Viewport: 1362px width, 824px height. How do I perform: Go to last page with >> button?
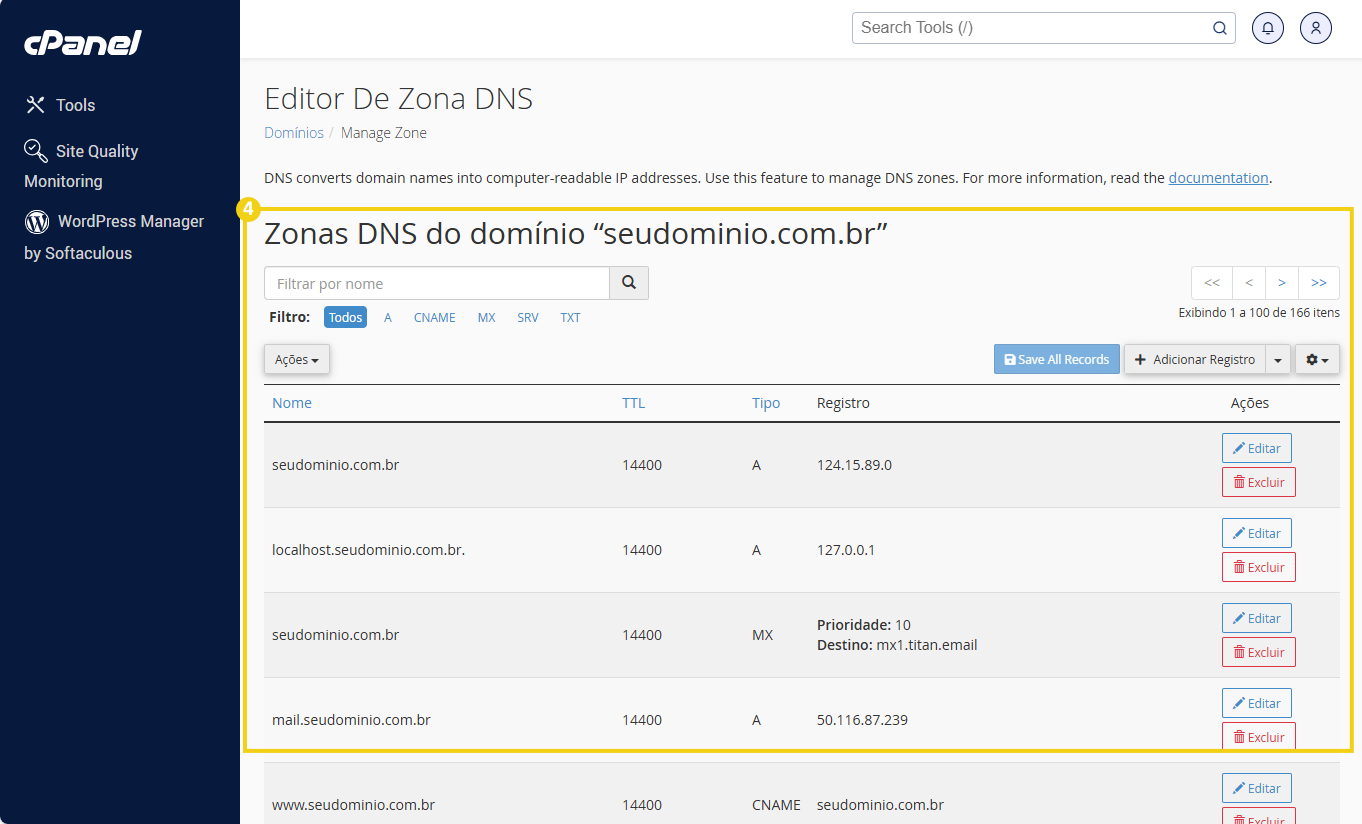1319,283
